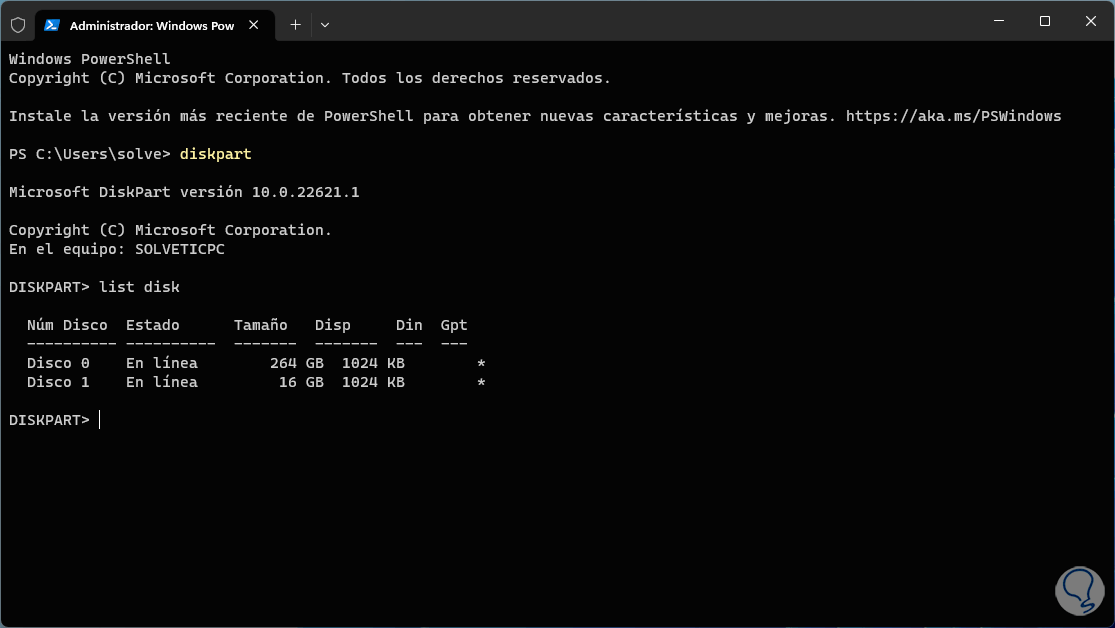Click the Núm Disco column header
1115x628 pixels.
coord(68,325)
